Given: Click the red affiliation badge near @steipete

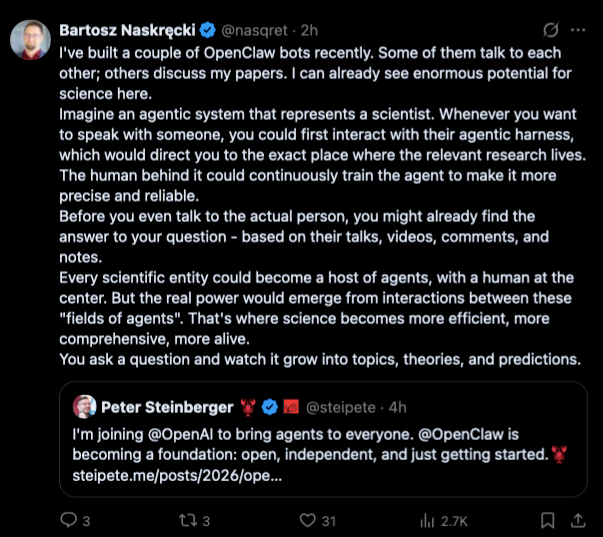Looking at the screenshot, I should coord(290,407).
